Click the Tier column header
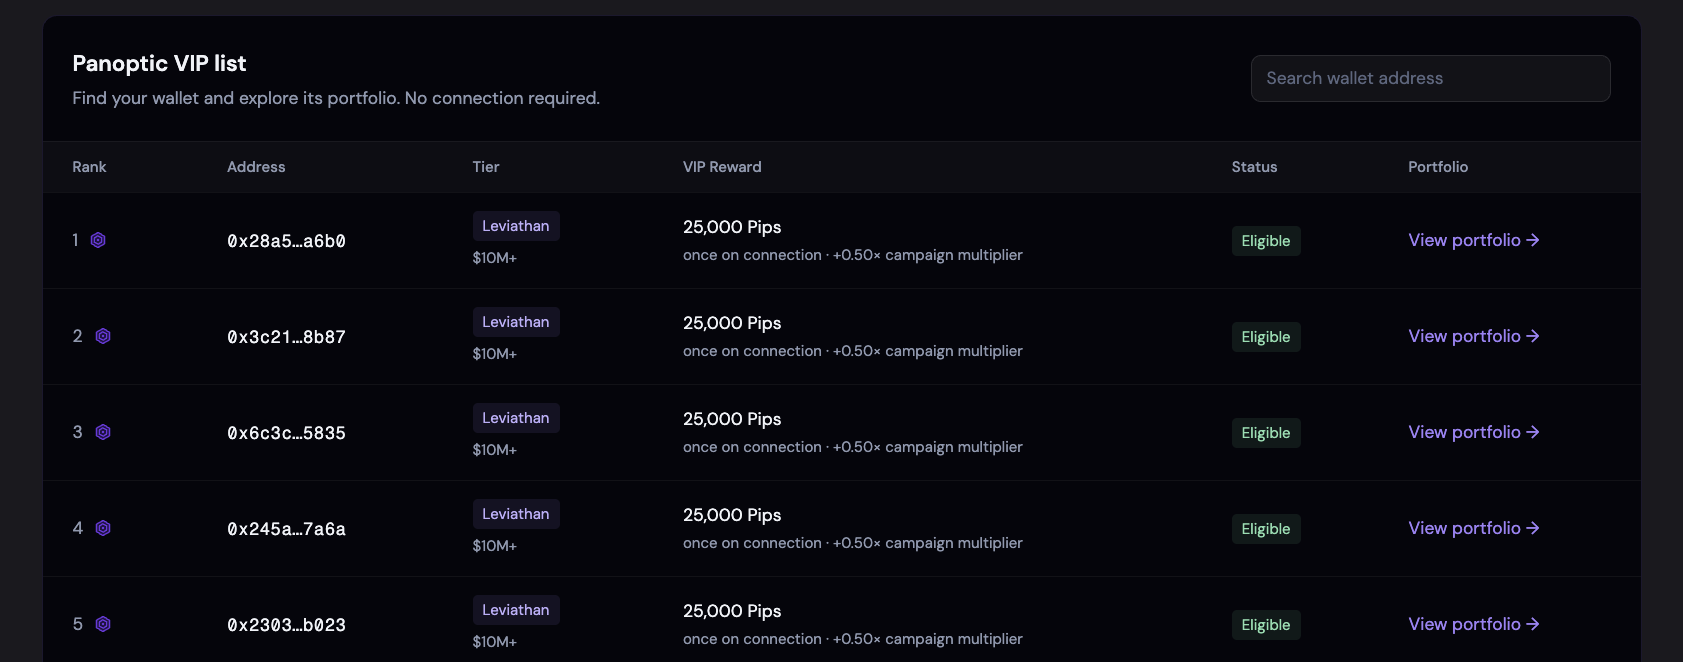Screen dimensions: 1683x662 (x=486, y=167)
